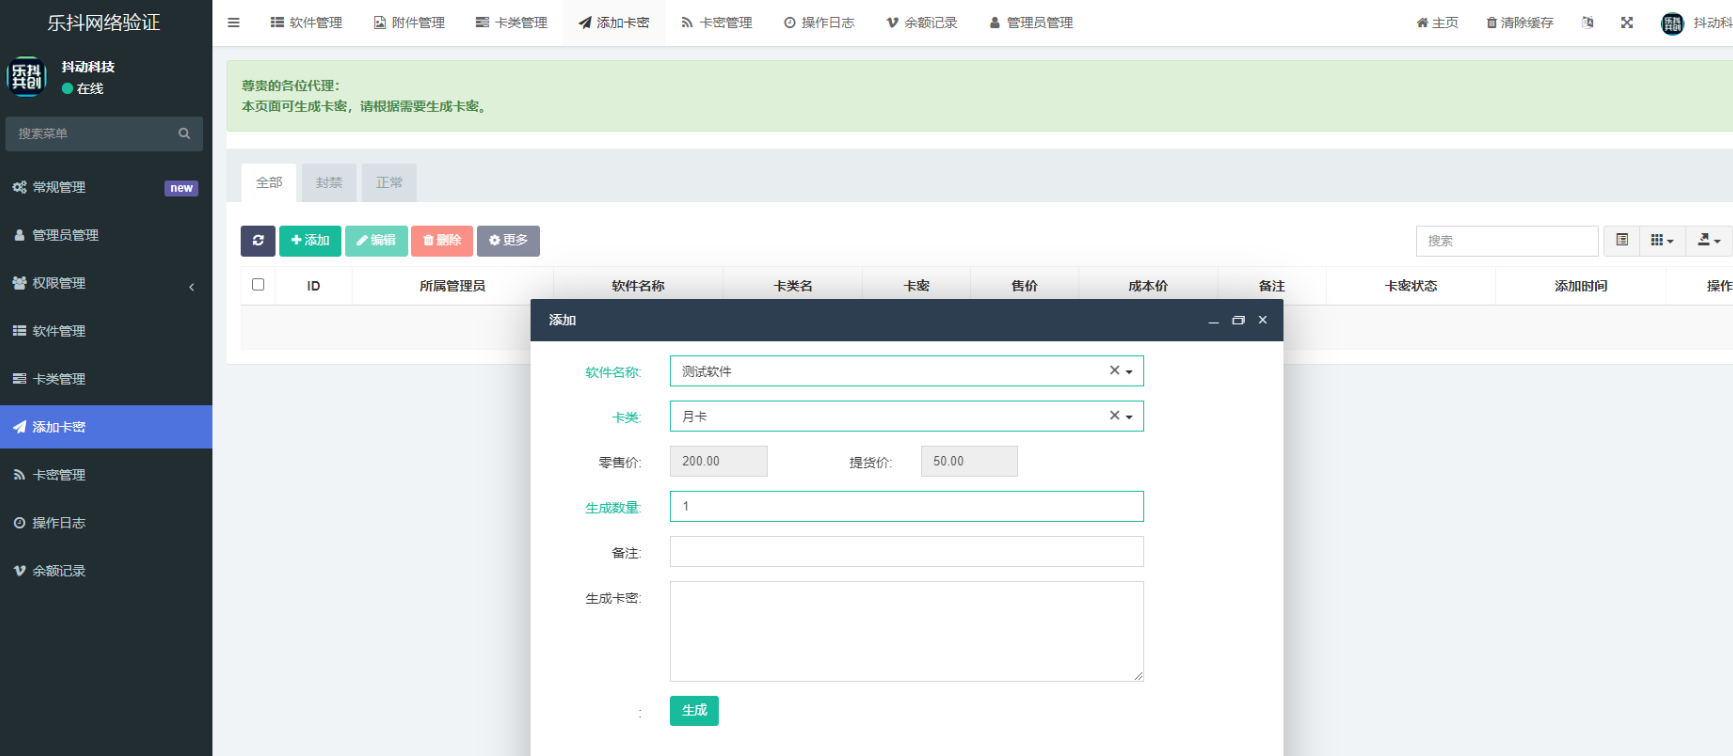Clear the 软件名称 selection with X icon
This screenshot has height=756, width=1733.
pyautogui.click(x=1114, y=371)
